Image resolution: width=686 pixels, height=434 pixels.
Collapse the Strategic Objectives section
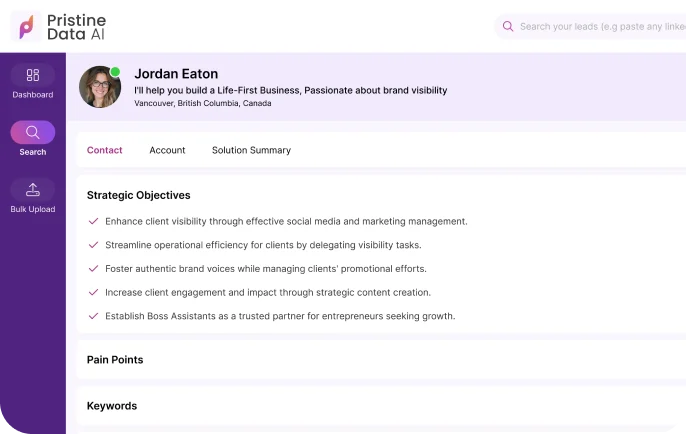pos(138,195)
